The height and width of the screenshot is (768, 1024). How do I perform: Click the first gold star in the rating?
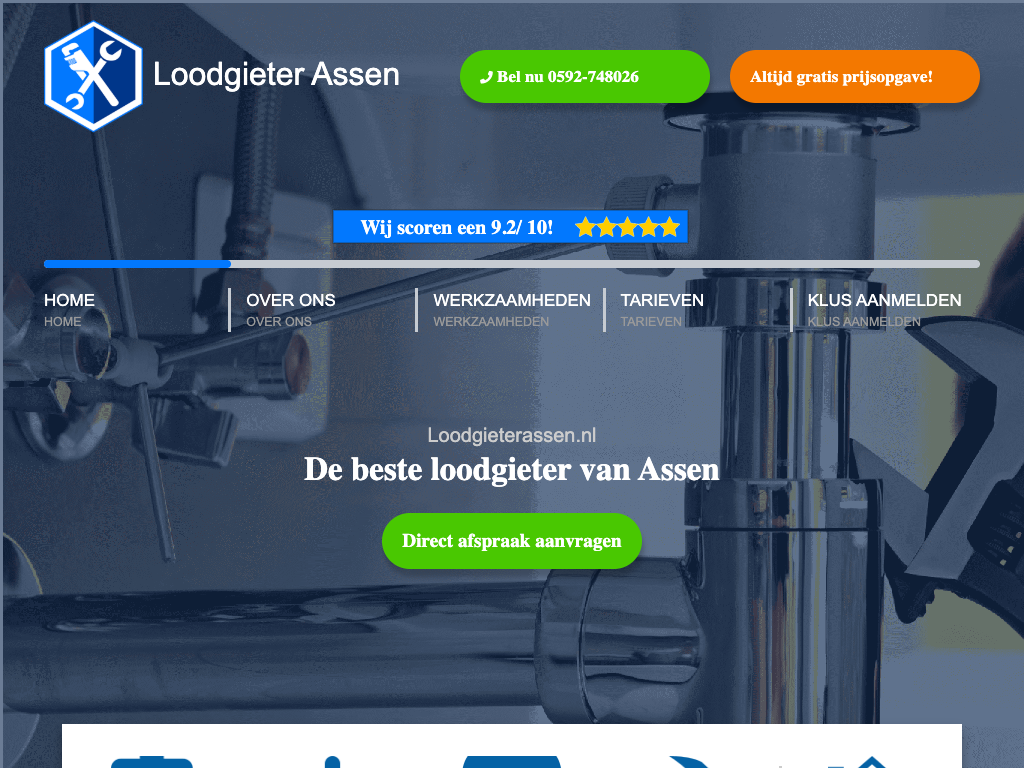point(586,227)
